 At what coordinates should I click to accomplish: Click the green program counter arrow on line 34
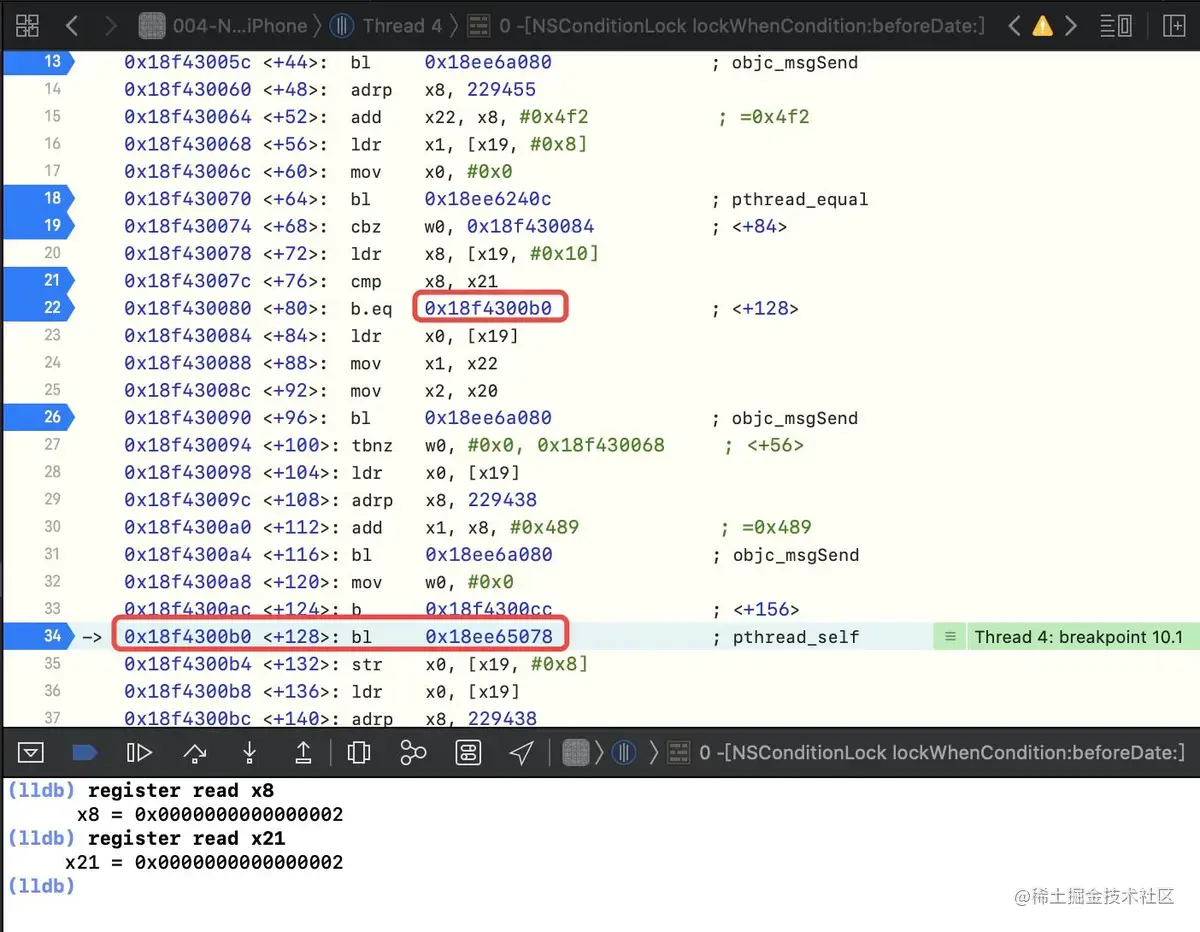coord(92,636)
